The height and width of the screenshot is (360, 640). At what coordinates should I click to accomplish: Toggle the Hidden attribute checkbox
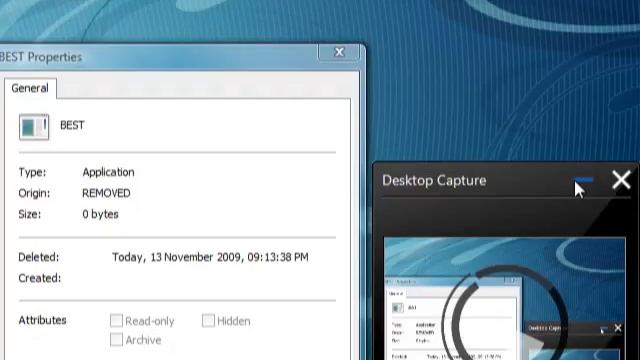[208, 320]
